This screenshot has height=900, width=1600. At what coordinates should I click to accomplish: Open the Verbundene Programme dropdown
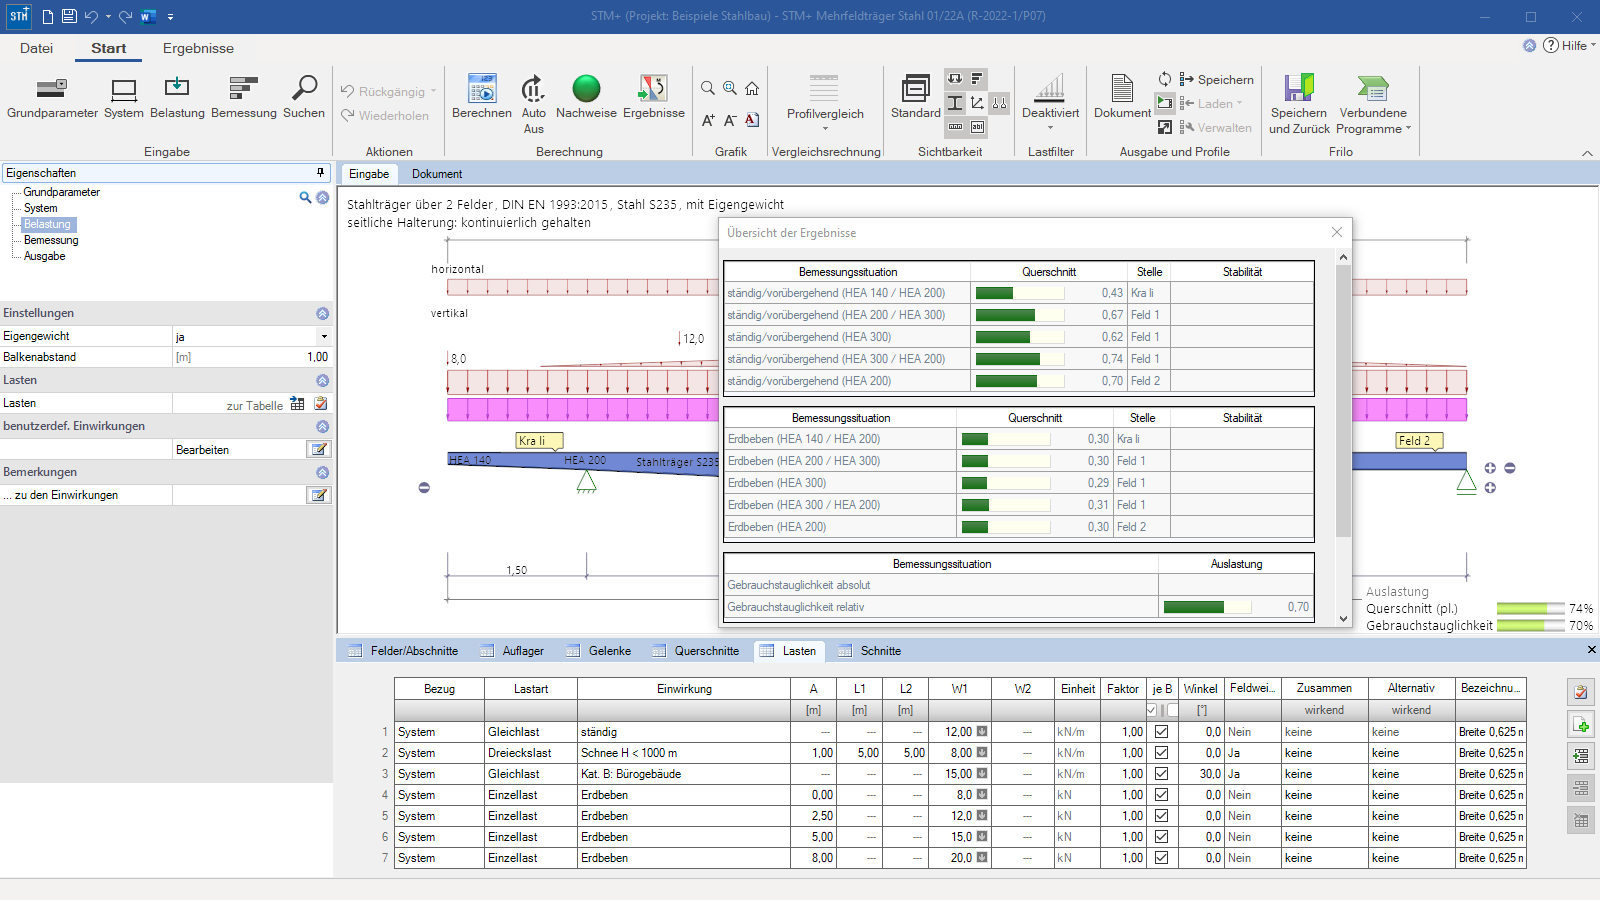pos(1373,105)
